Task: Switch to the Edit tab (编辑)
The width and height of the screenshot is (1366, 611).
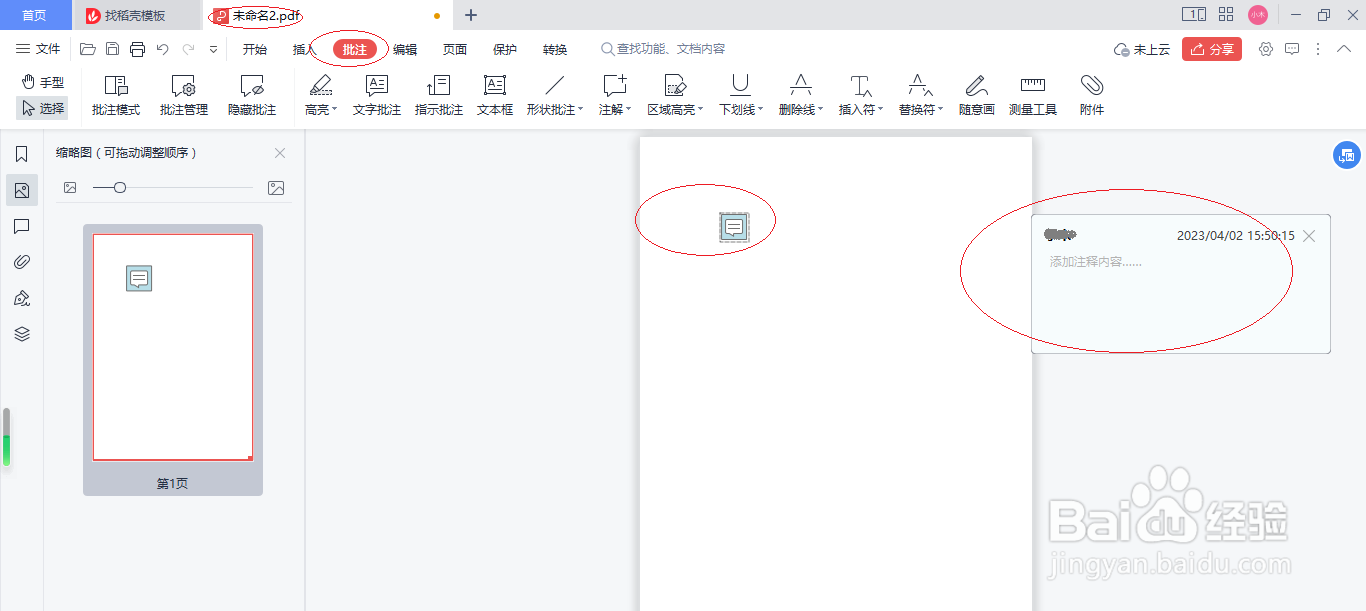Action: pyautogui.click(x=405, y=49)
